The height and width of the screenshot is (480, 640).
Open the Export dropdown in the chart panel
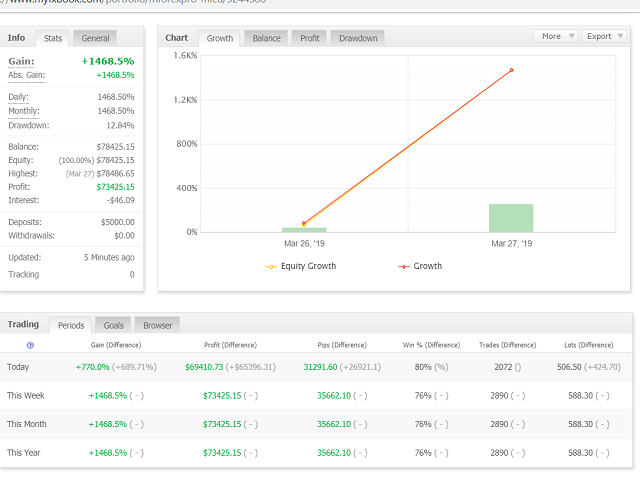(604, 36)
